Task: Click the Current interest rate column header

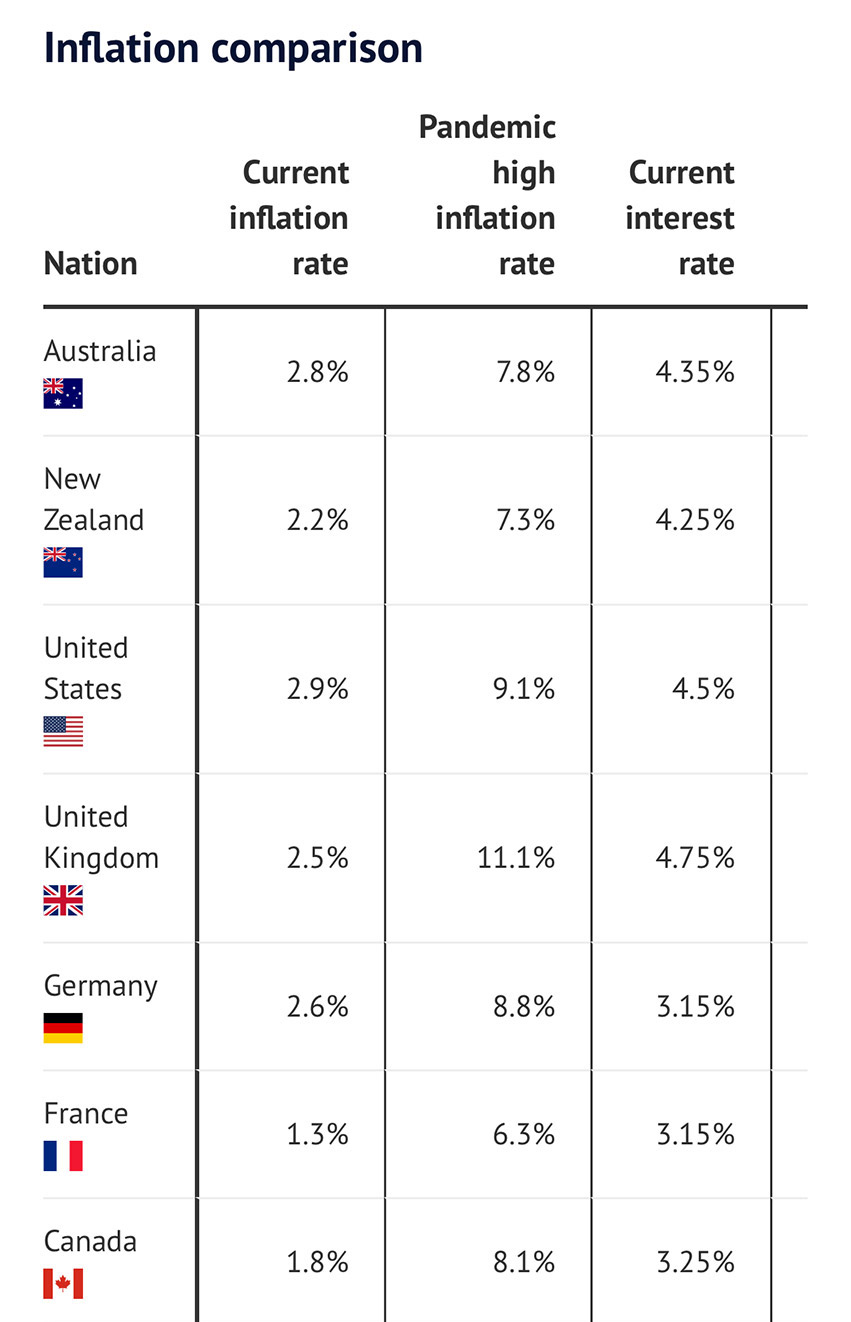Action: tap(680, 218)
